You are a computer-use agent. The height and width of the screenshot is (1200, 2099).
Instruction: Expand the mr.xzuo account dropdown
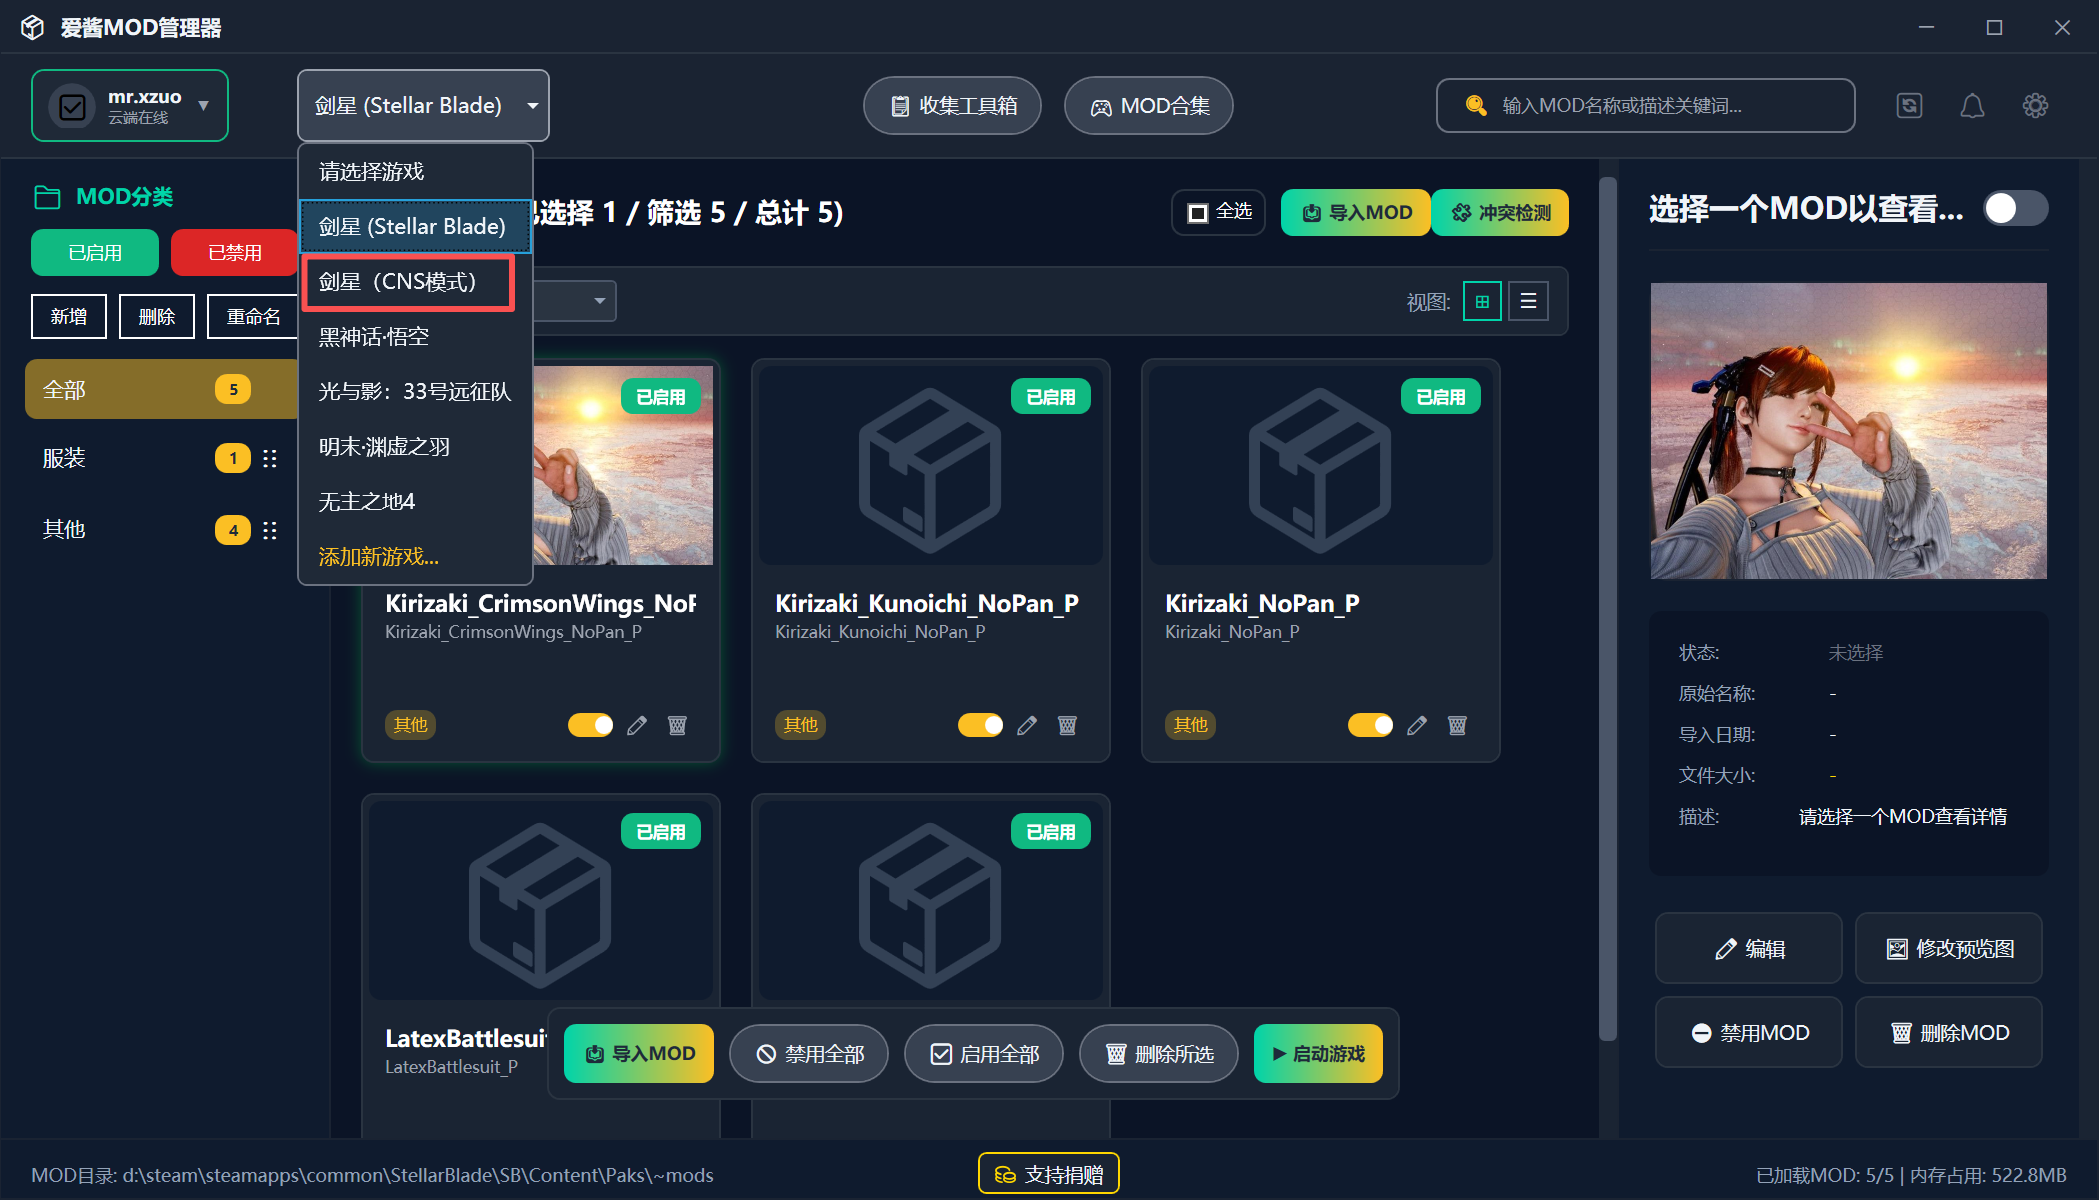(x=203, y=105)
